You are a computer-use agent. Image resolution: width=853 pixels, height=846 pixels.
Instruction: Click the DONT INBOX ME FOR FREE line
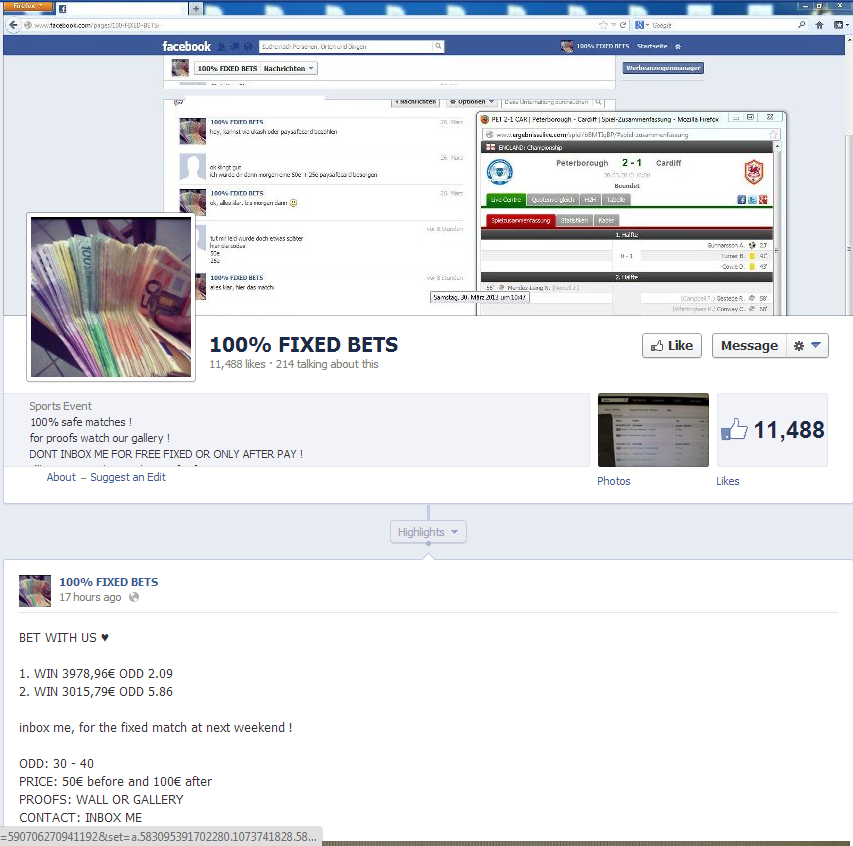(166, 454)
